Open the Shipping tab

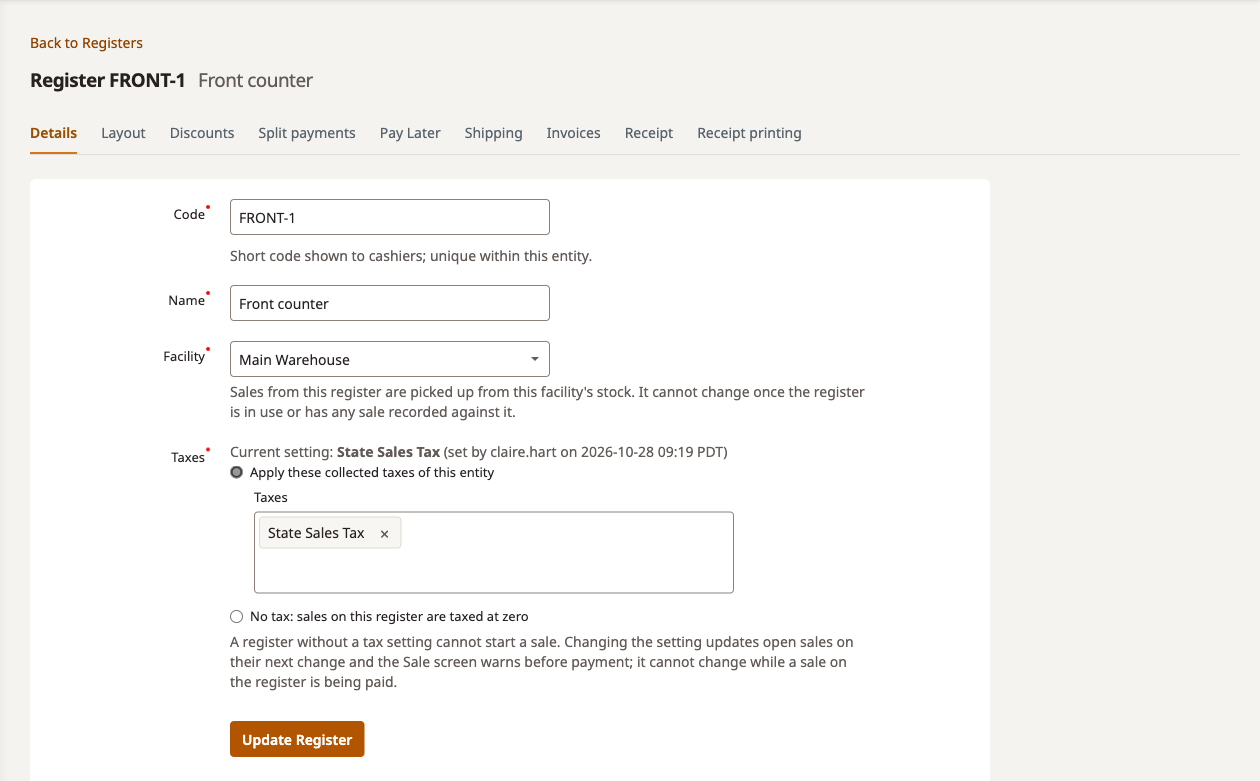(493, 133)
